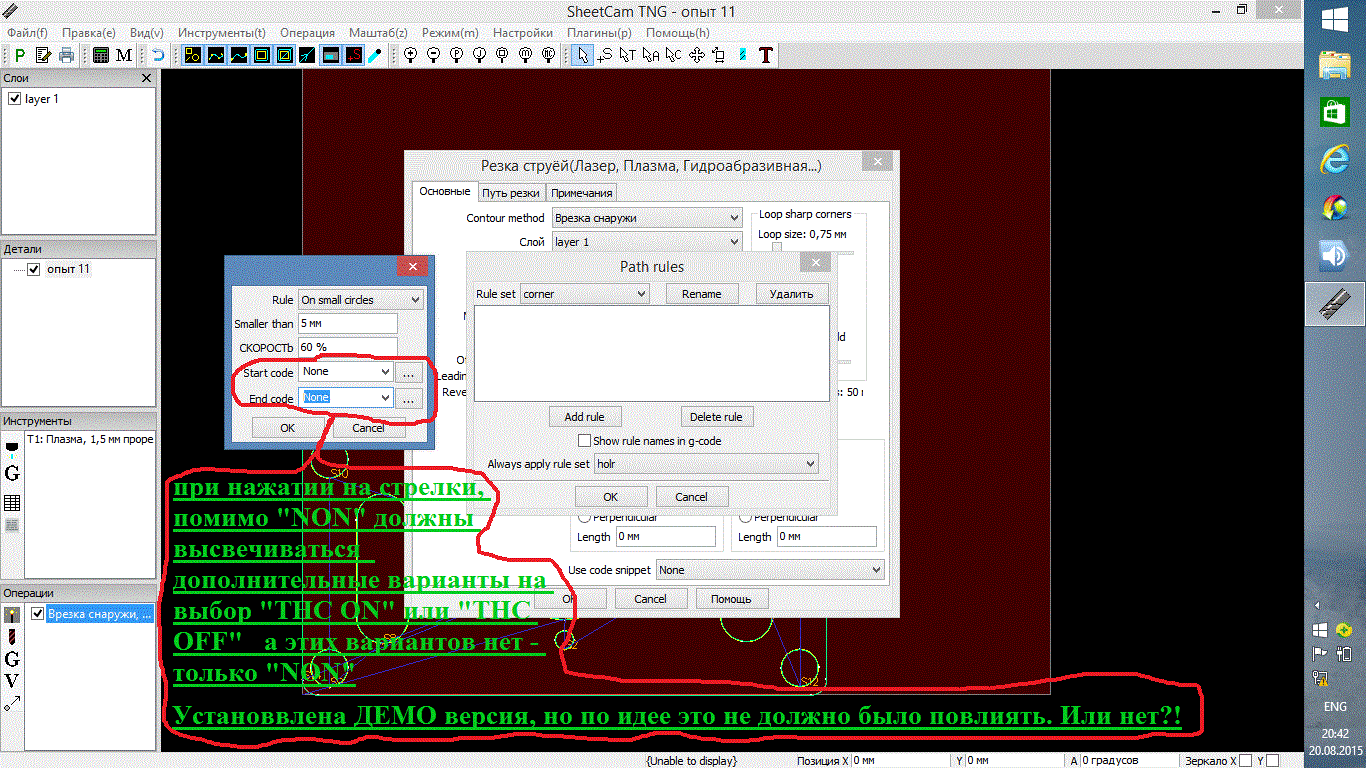Click the green P new-part toolbar icon

[20, 55]
